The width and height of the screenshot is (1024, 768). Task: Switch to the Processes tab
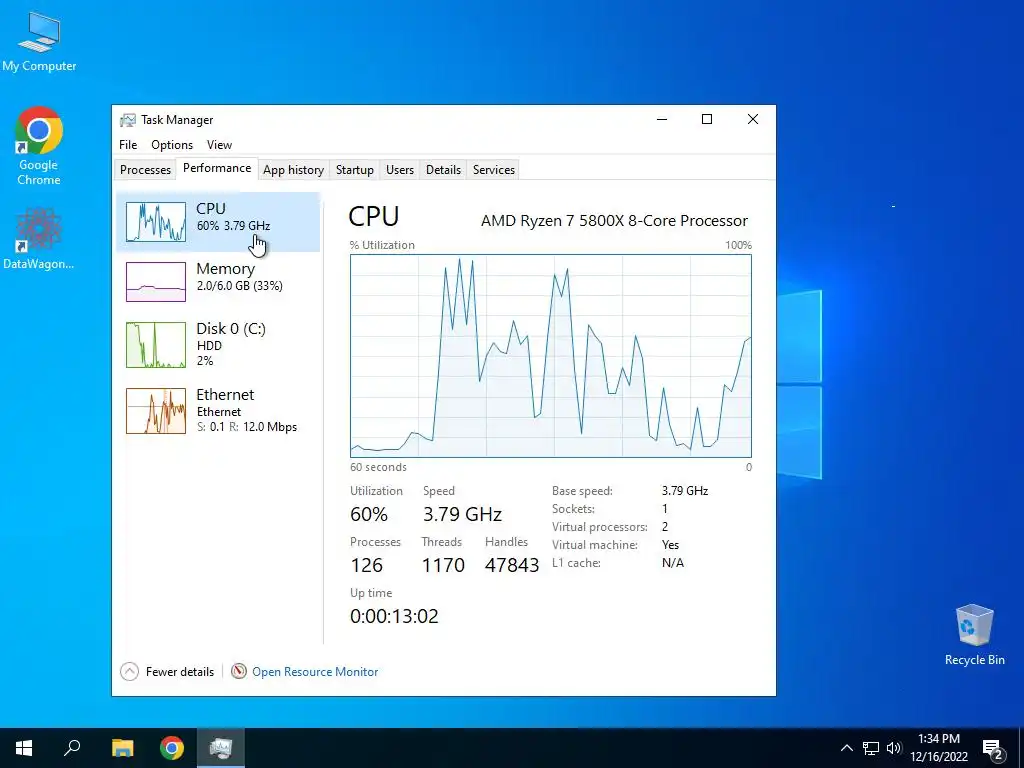[145, 170]
